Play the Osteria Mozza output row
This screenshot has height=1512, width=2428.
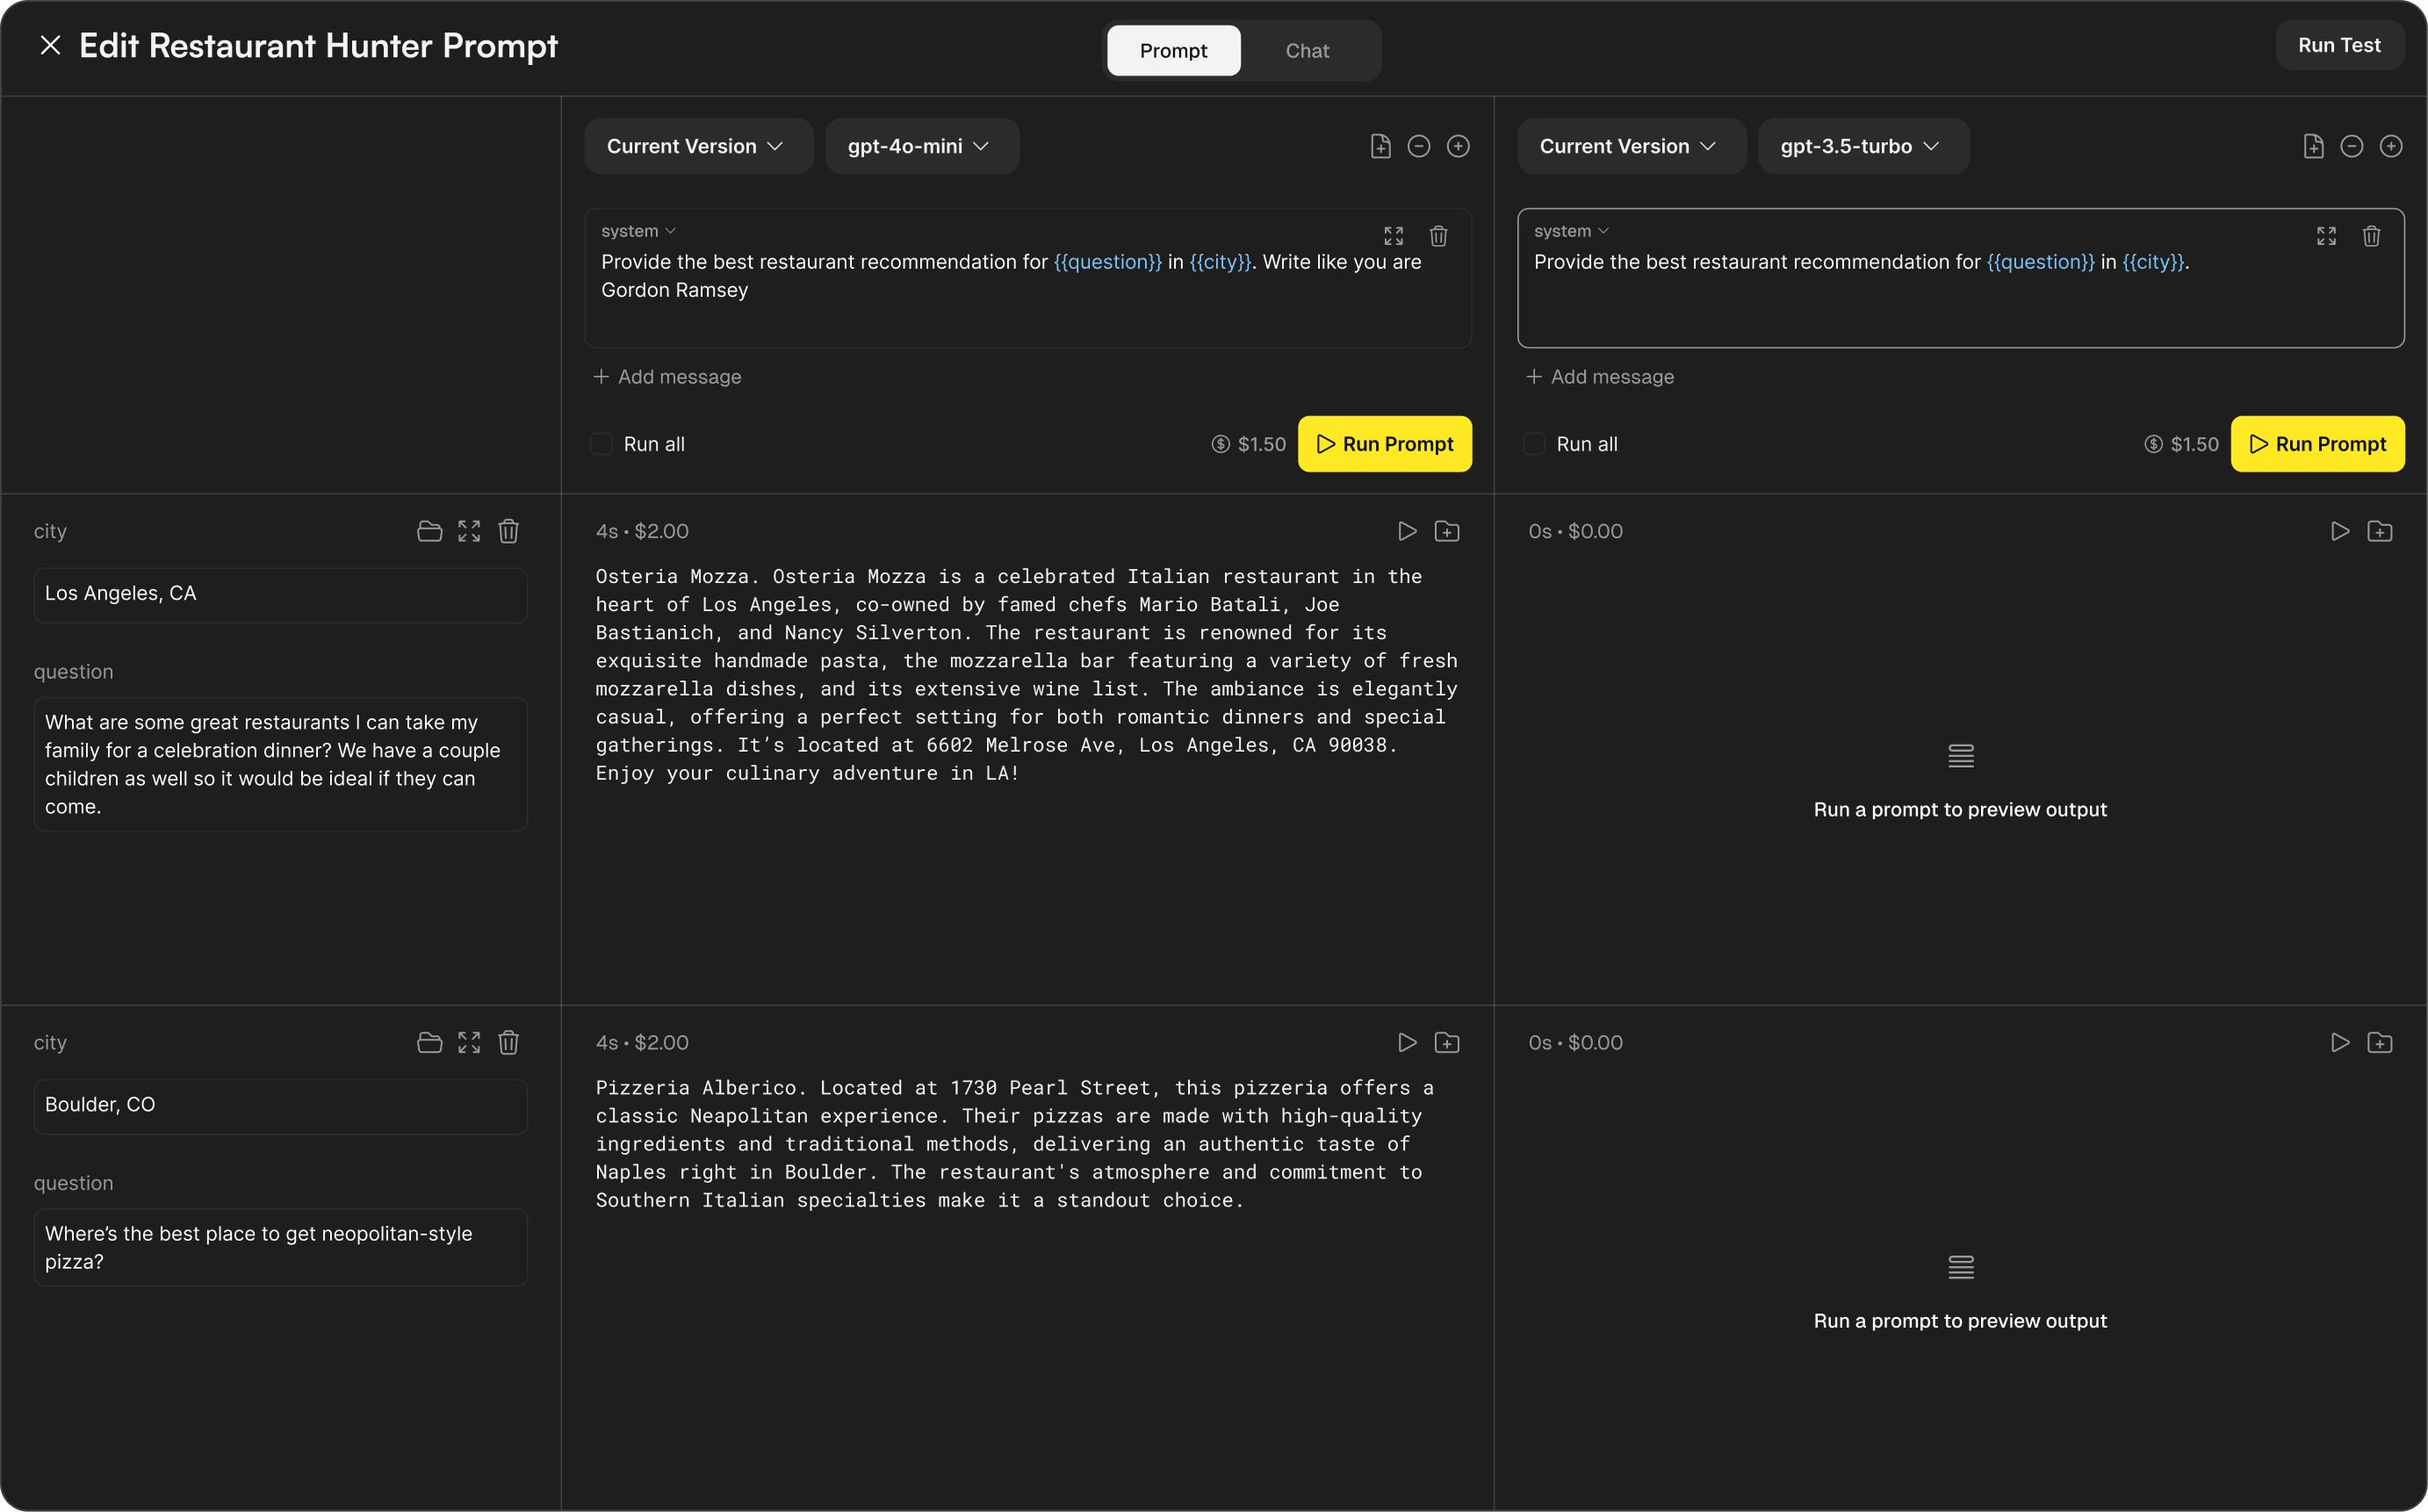click(x=1407, y=531)
